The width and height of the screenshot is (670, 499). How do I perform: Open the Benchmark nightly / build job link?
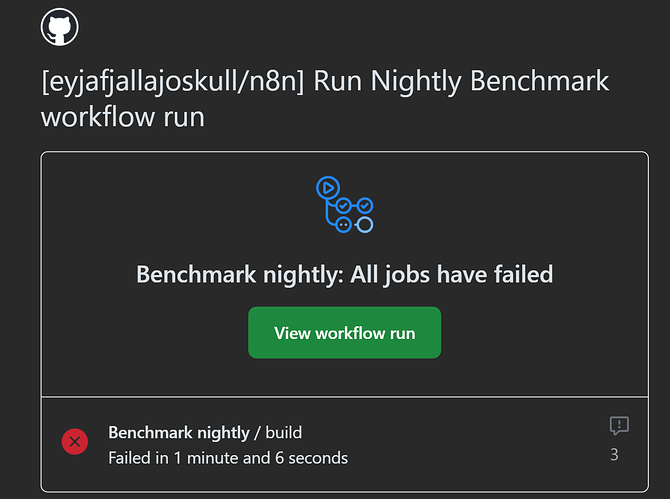pos(205,432)
